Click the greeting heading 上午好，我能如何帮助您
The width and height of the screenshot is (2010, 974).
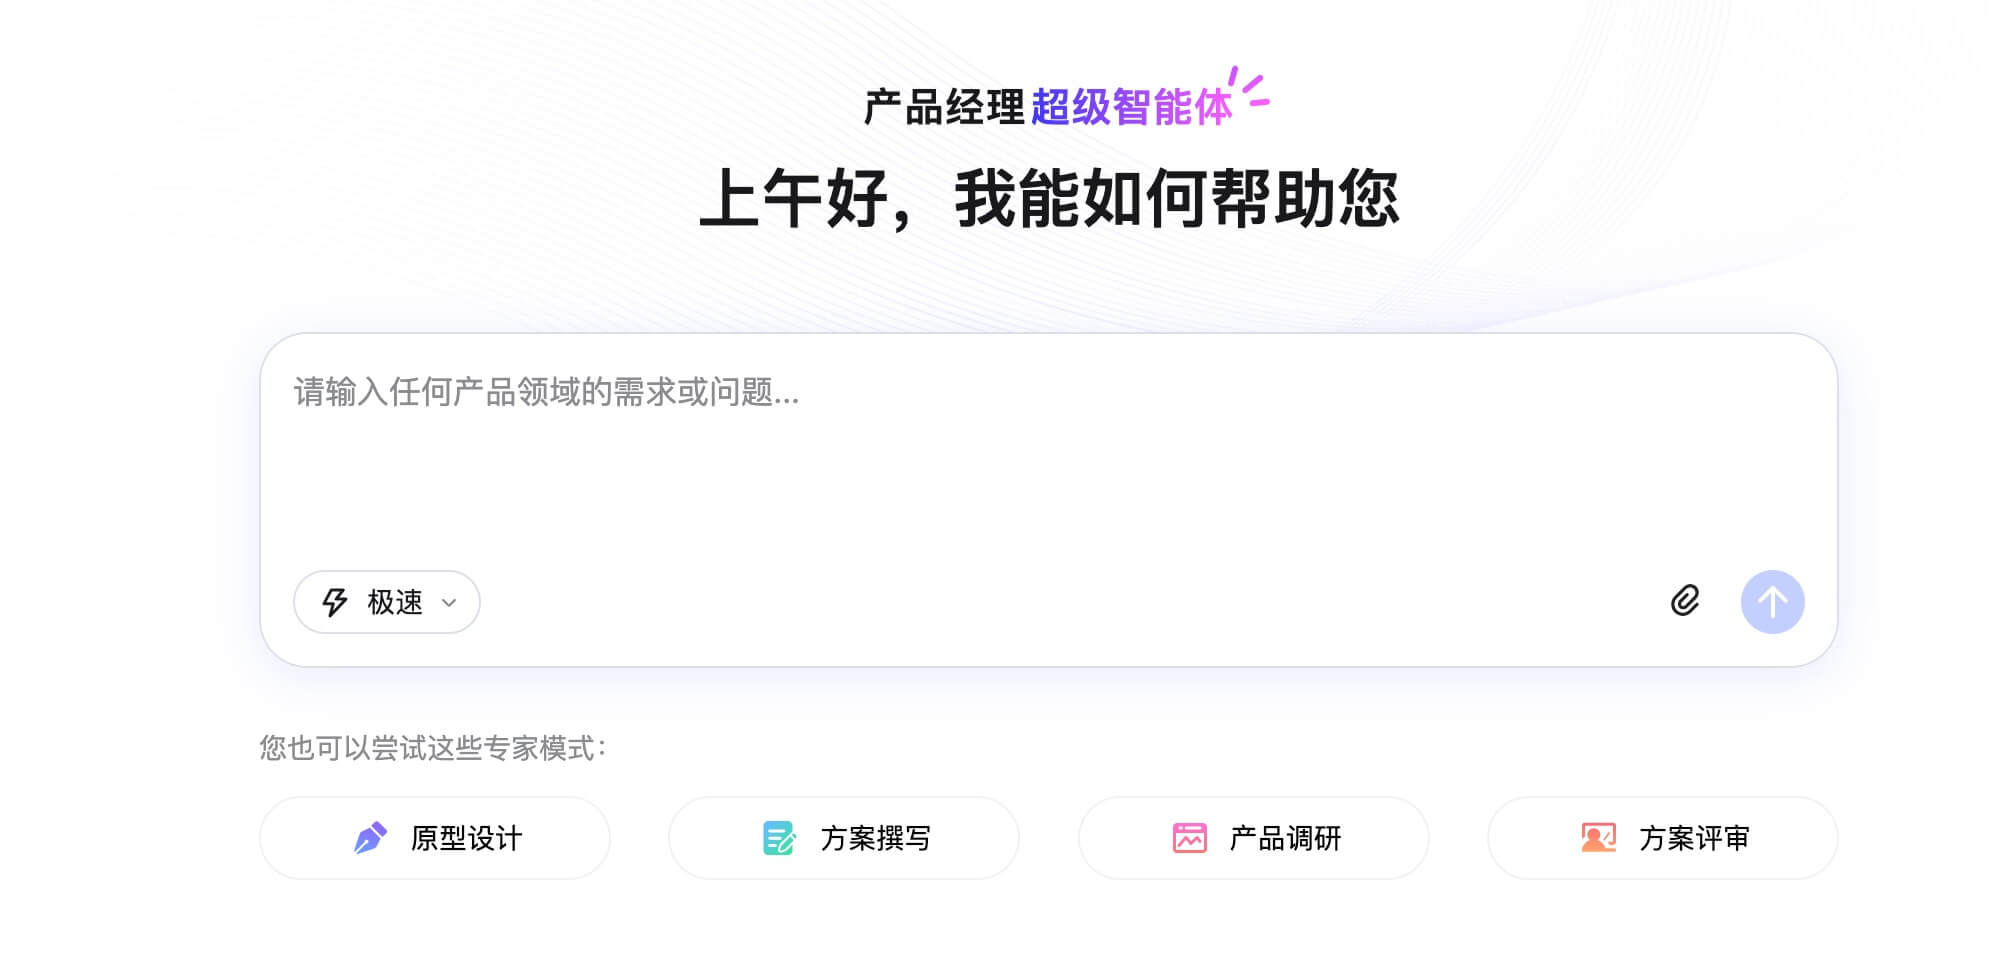tap(1048, 198)
